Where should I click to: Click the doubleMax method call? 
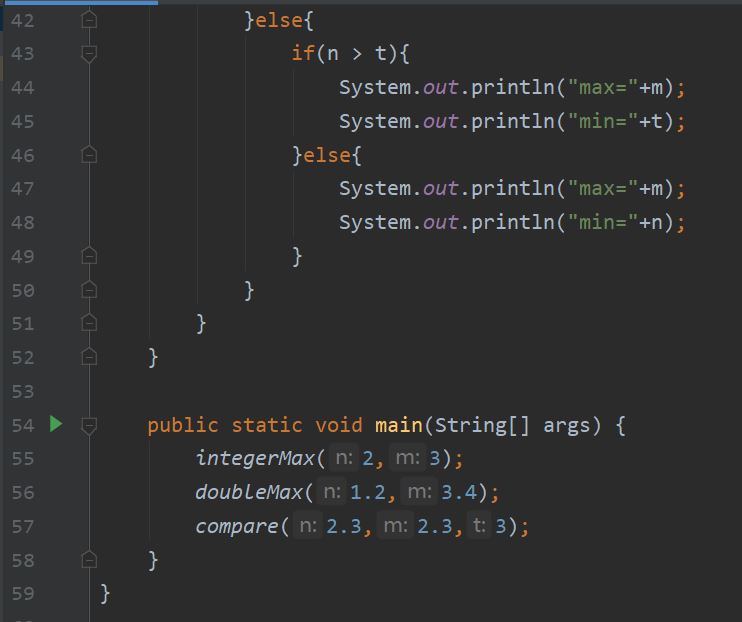pos(249,492)
